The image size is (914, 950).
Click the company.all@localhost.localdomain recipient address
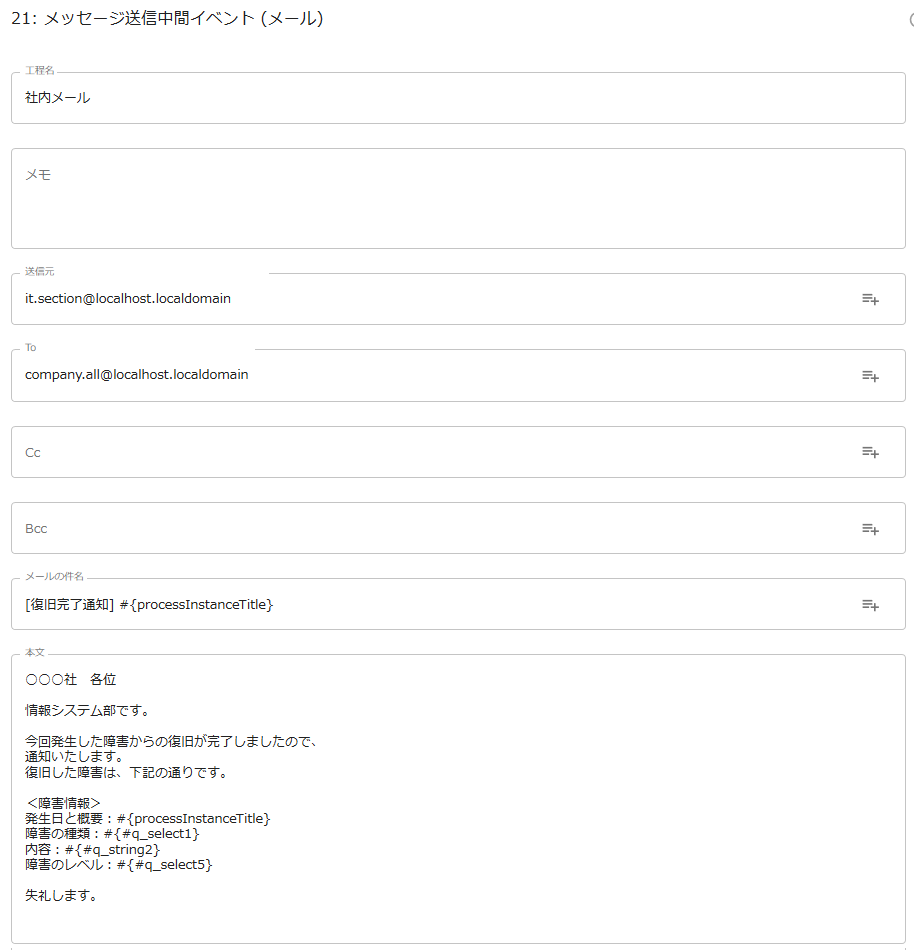[137, 375]
